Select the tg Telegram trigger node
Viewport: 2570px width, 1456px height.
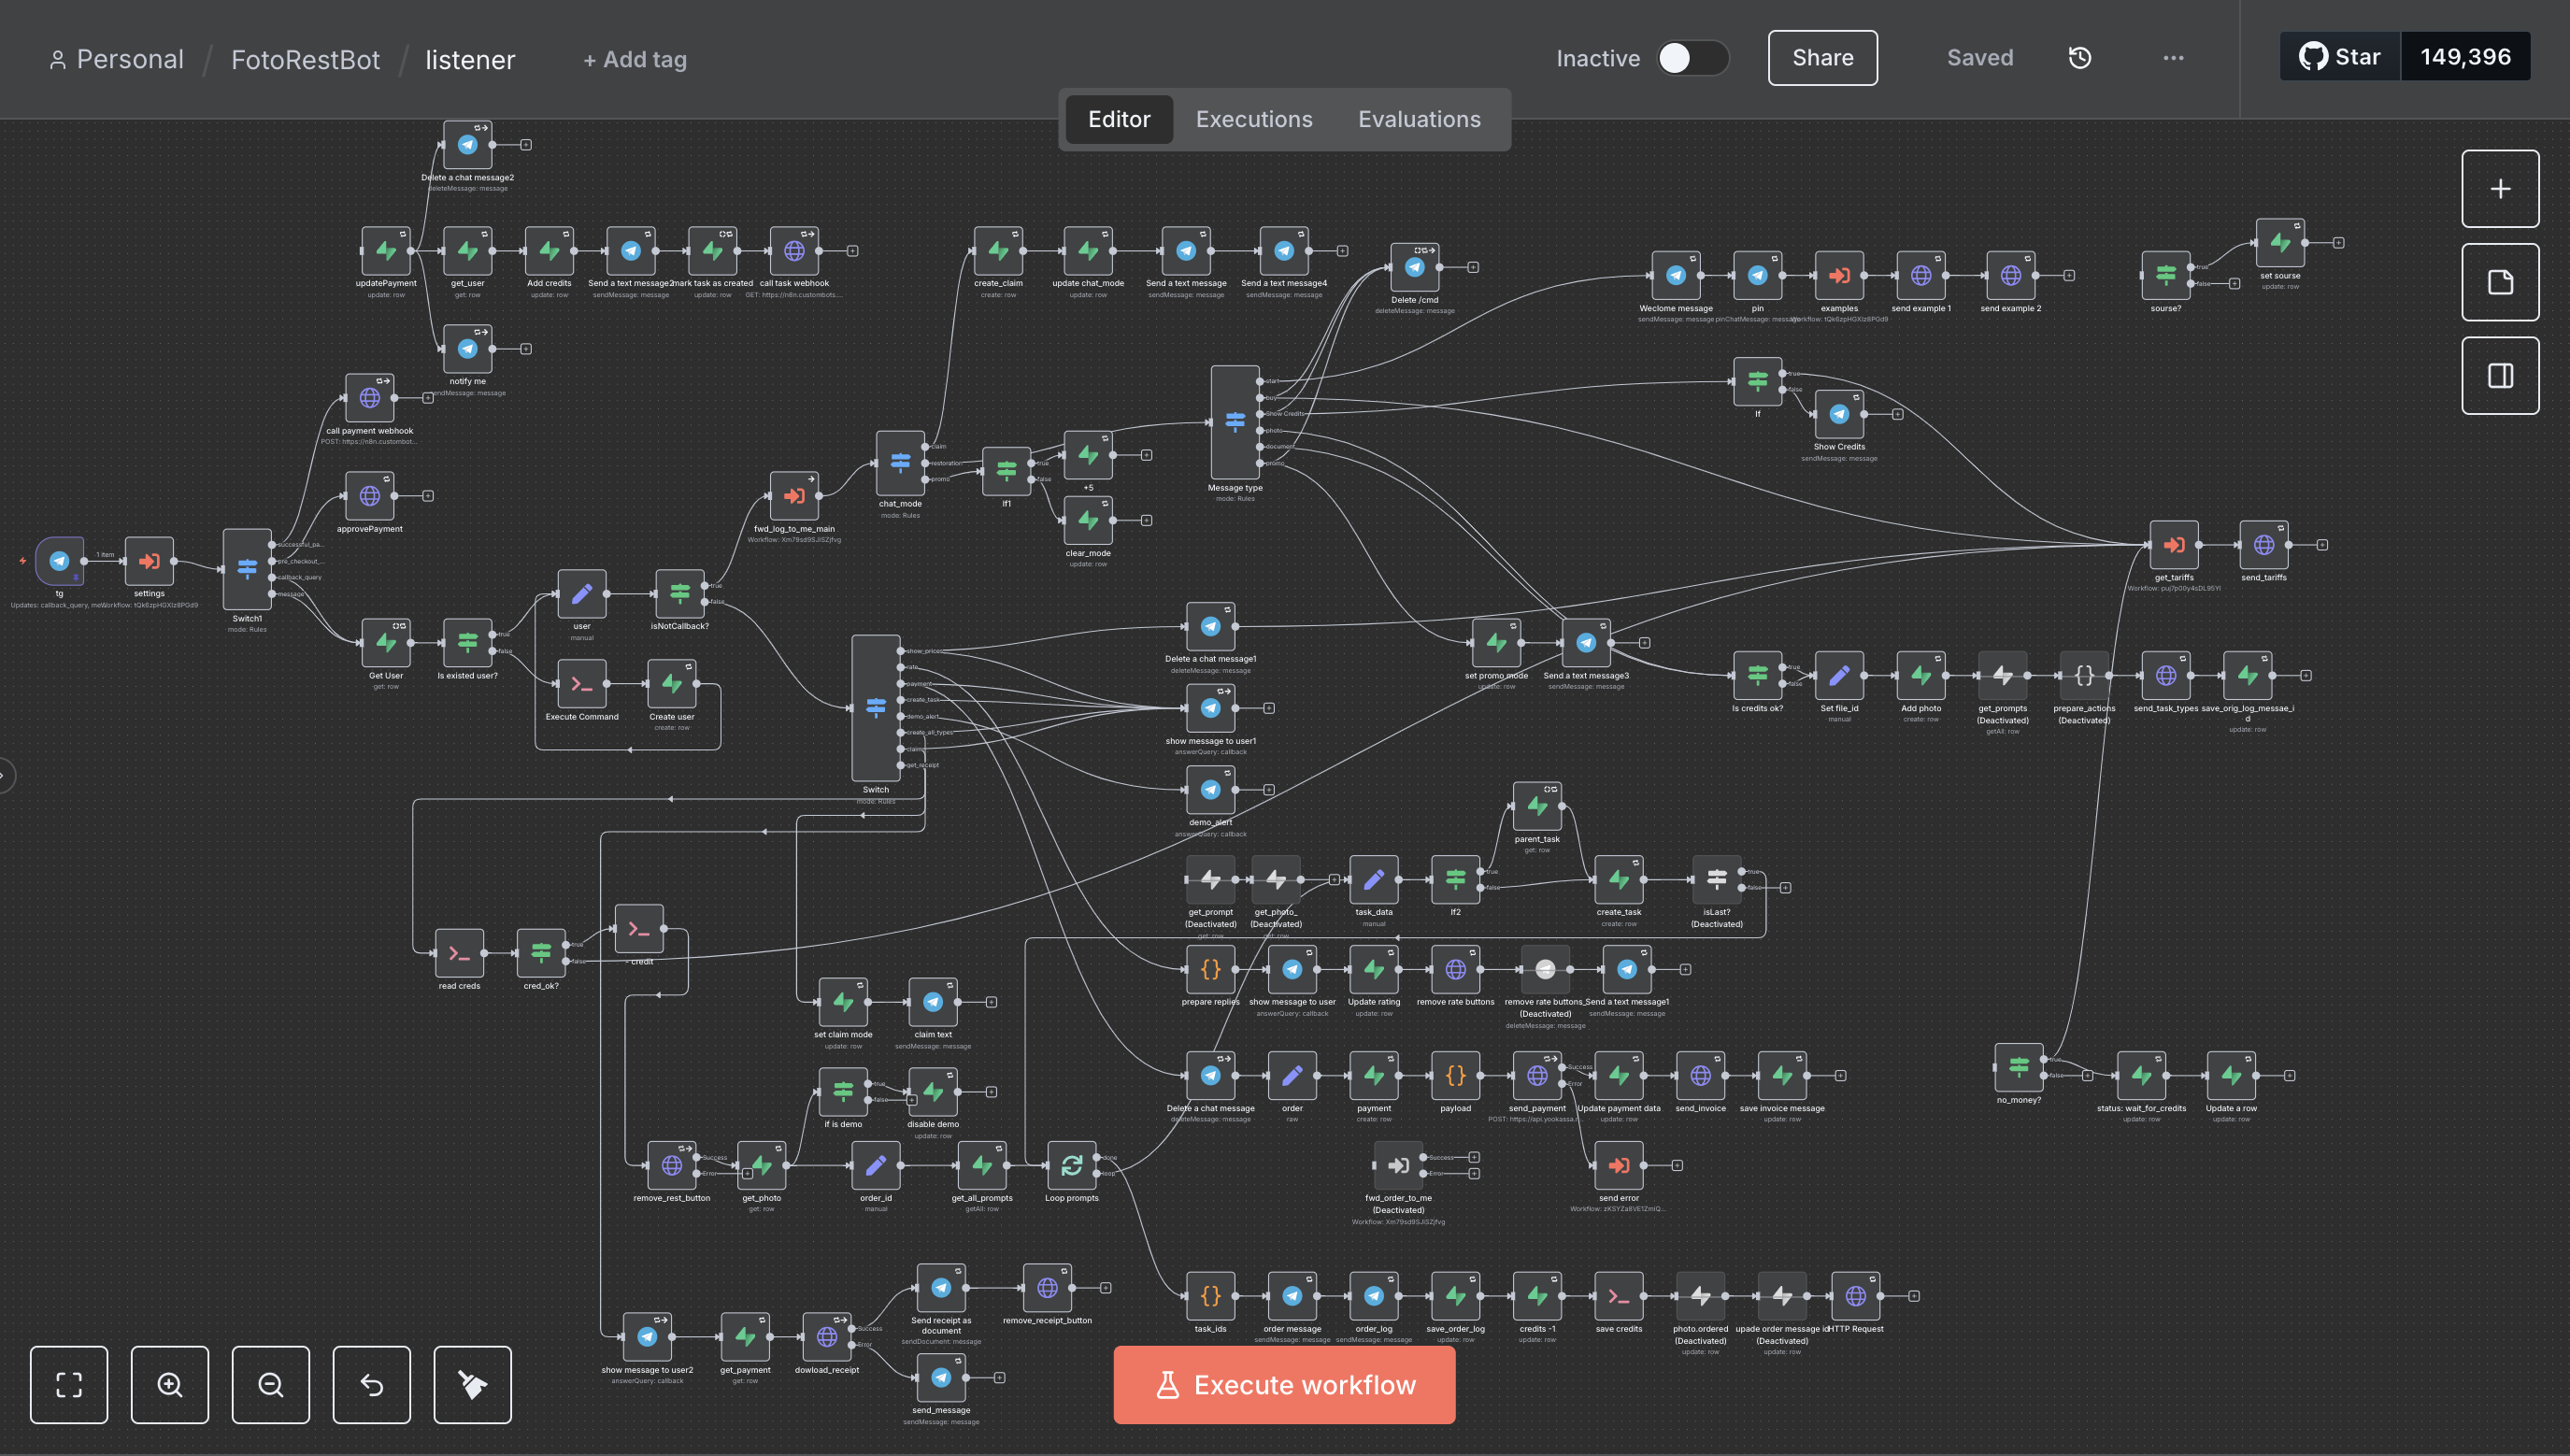[x=59, y=561]
